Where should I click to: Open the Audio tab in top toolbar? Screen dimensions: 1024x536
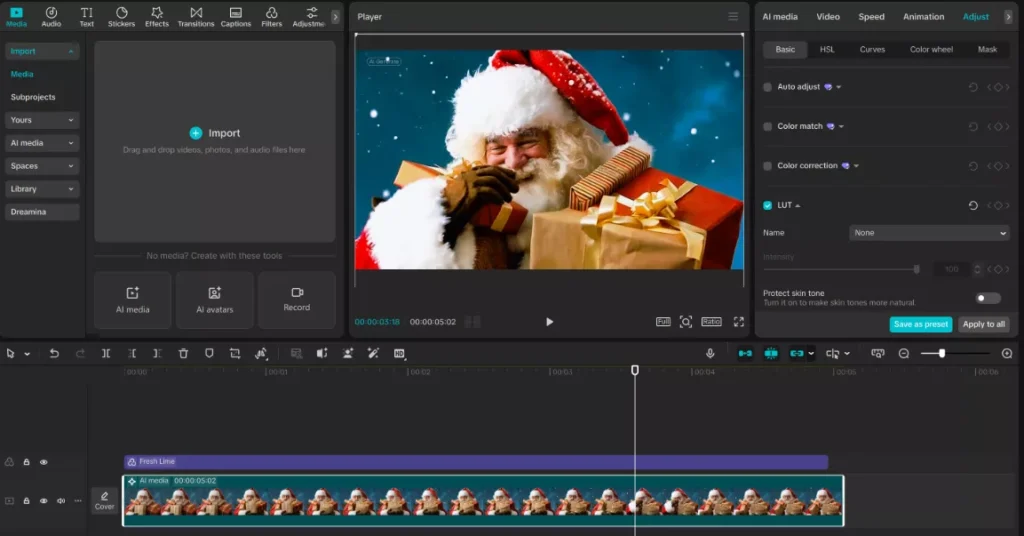[x=51, y=17]
